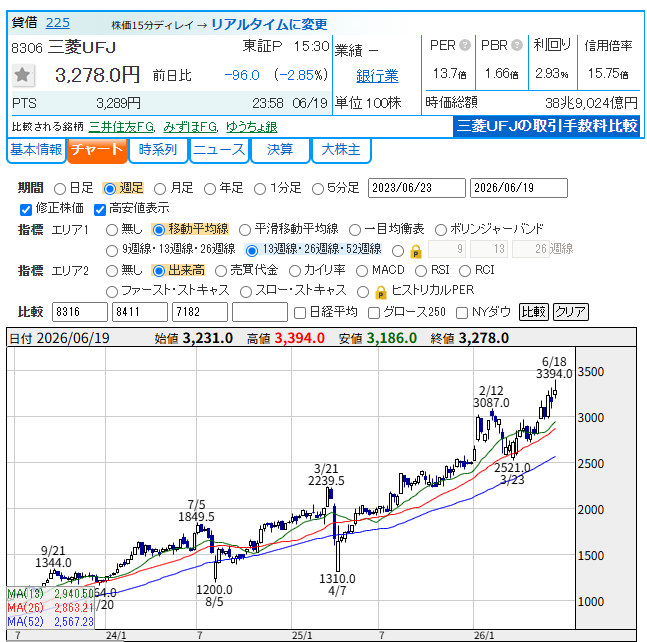Click comparison code field 8316
This screenshot has width=647, height=642.
[80, 312]
